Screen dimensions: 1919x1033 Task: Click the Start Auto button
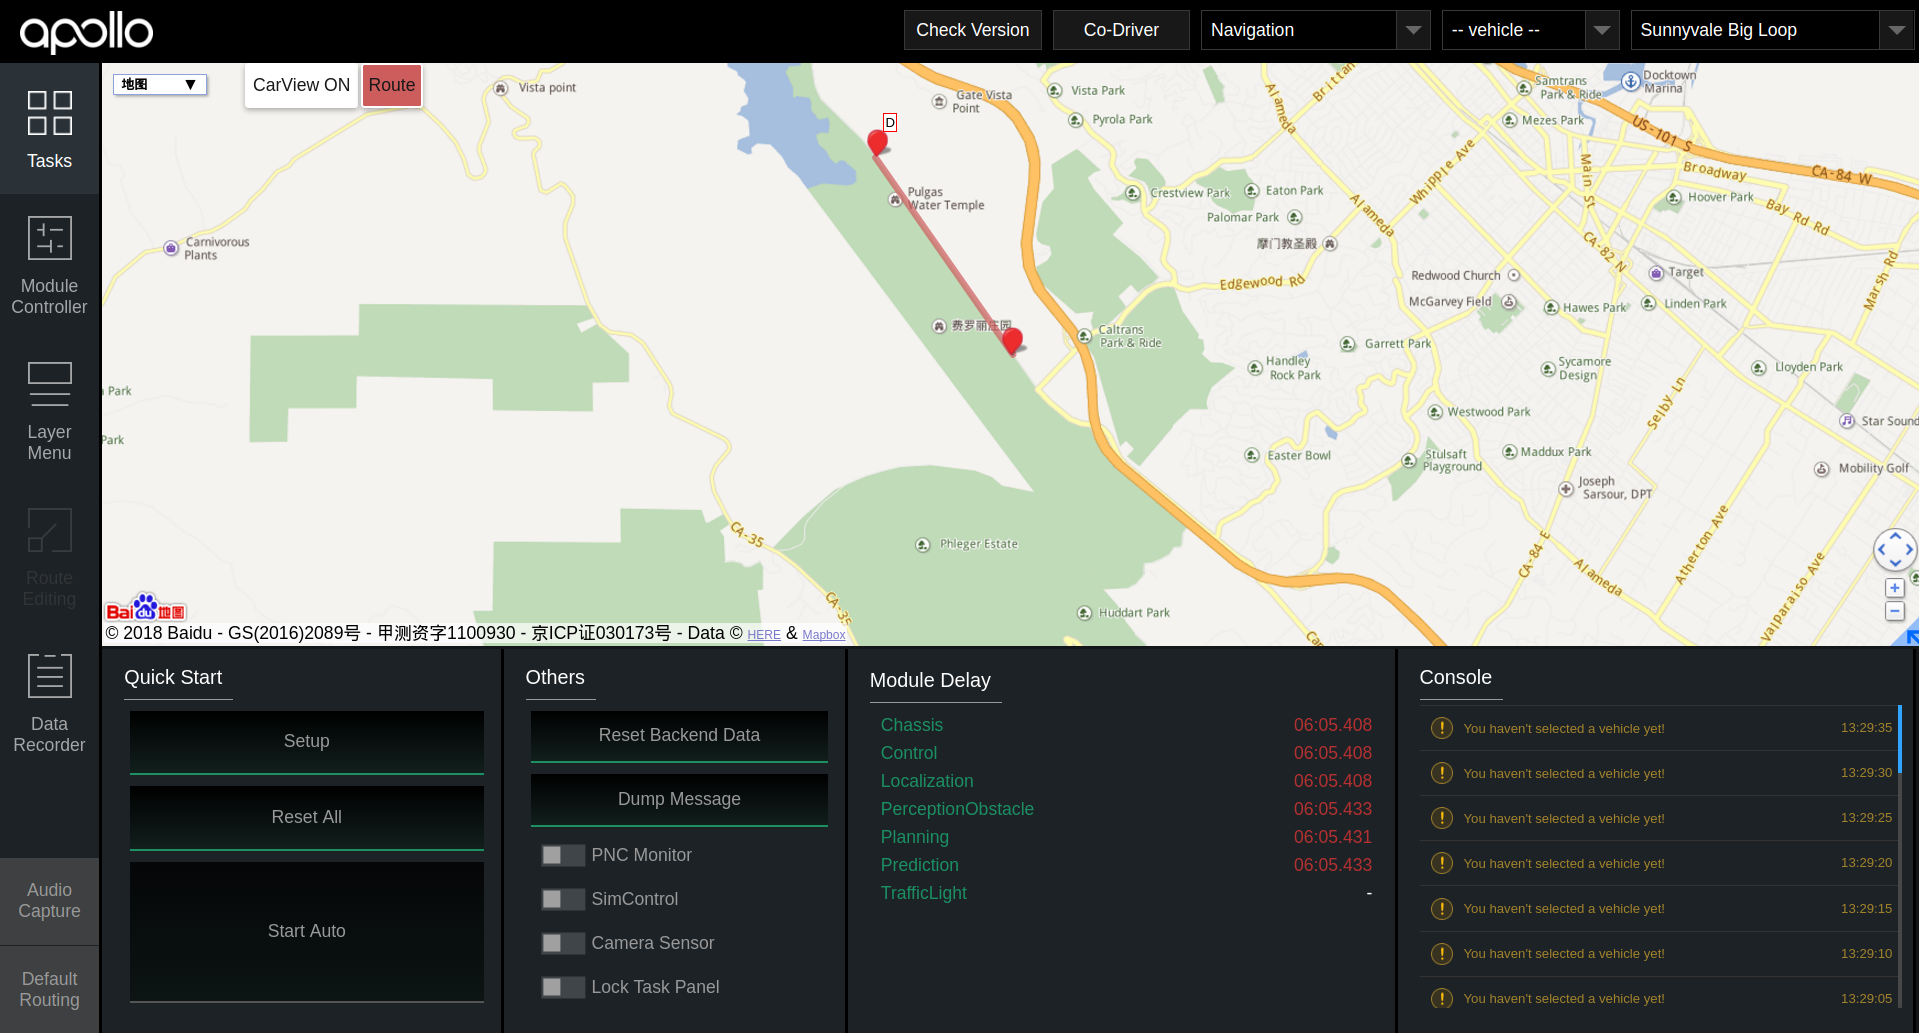306,932
